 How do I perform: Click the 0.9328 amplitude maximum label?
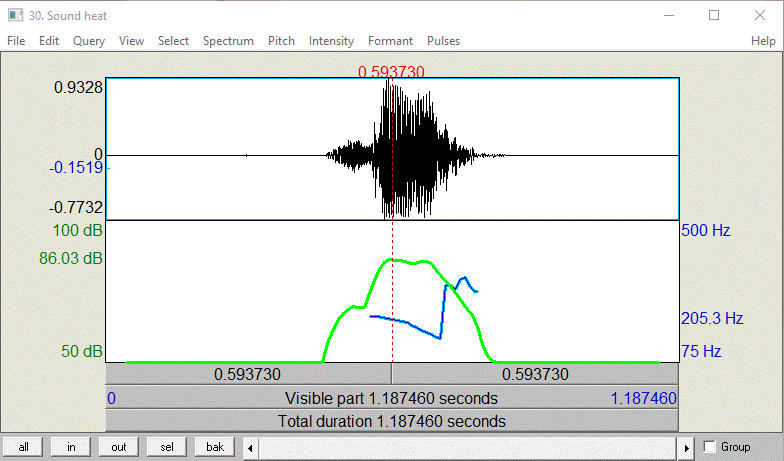click(x=78, y=87)
